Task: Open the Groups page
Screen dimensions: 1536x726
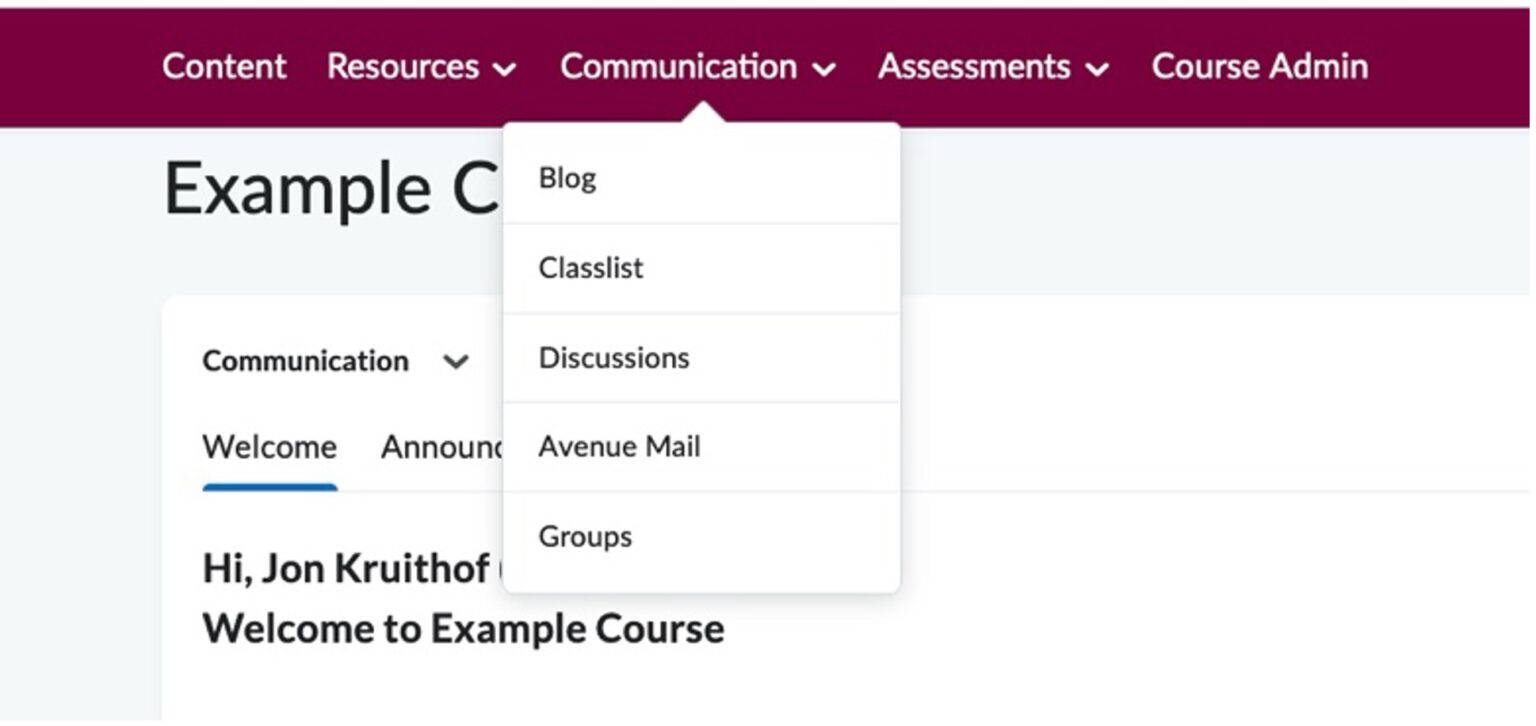Action: [585, 537]
